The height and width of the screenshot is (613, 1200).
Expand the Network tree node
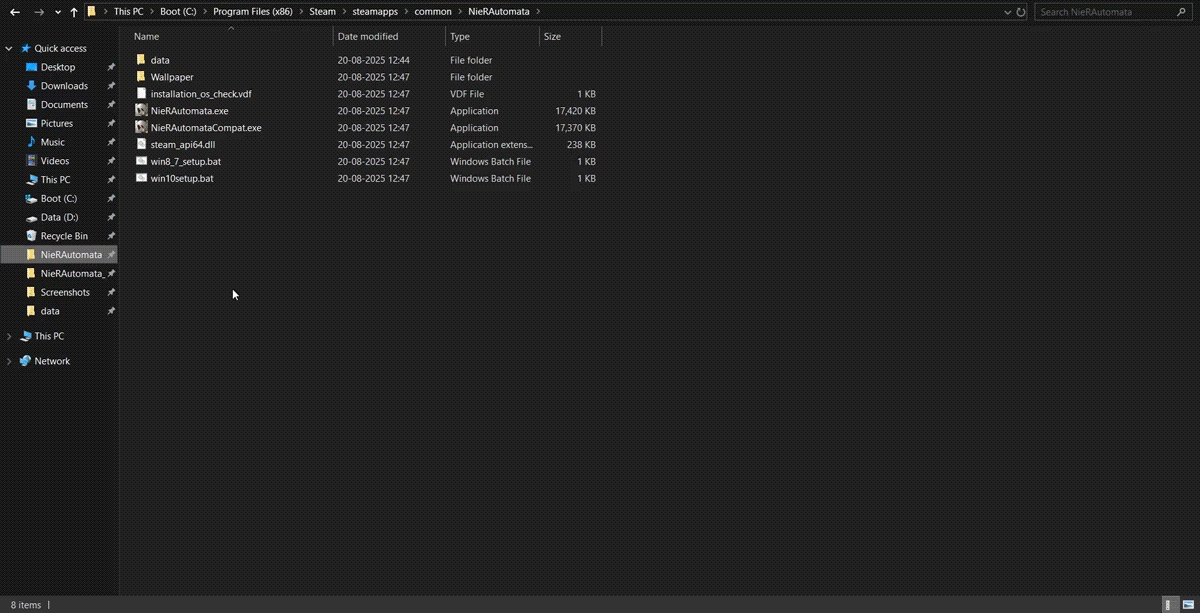pos(9,361)
